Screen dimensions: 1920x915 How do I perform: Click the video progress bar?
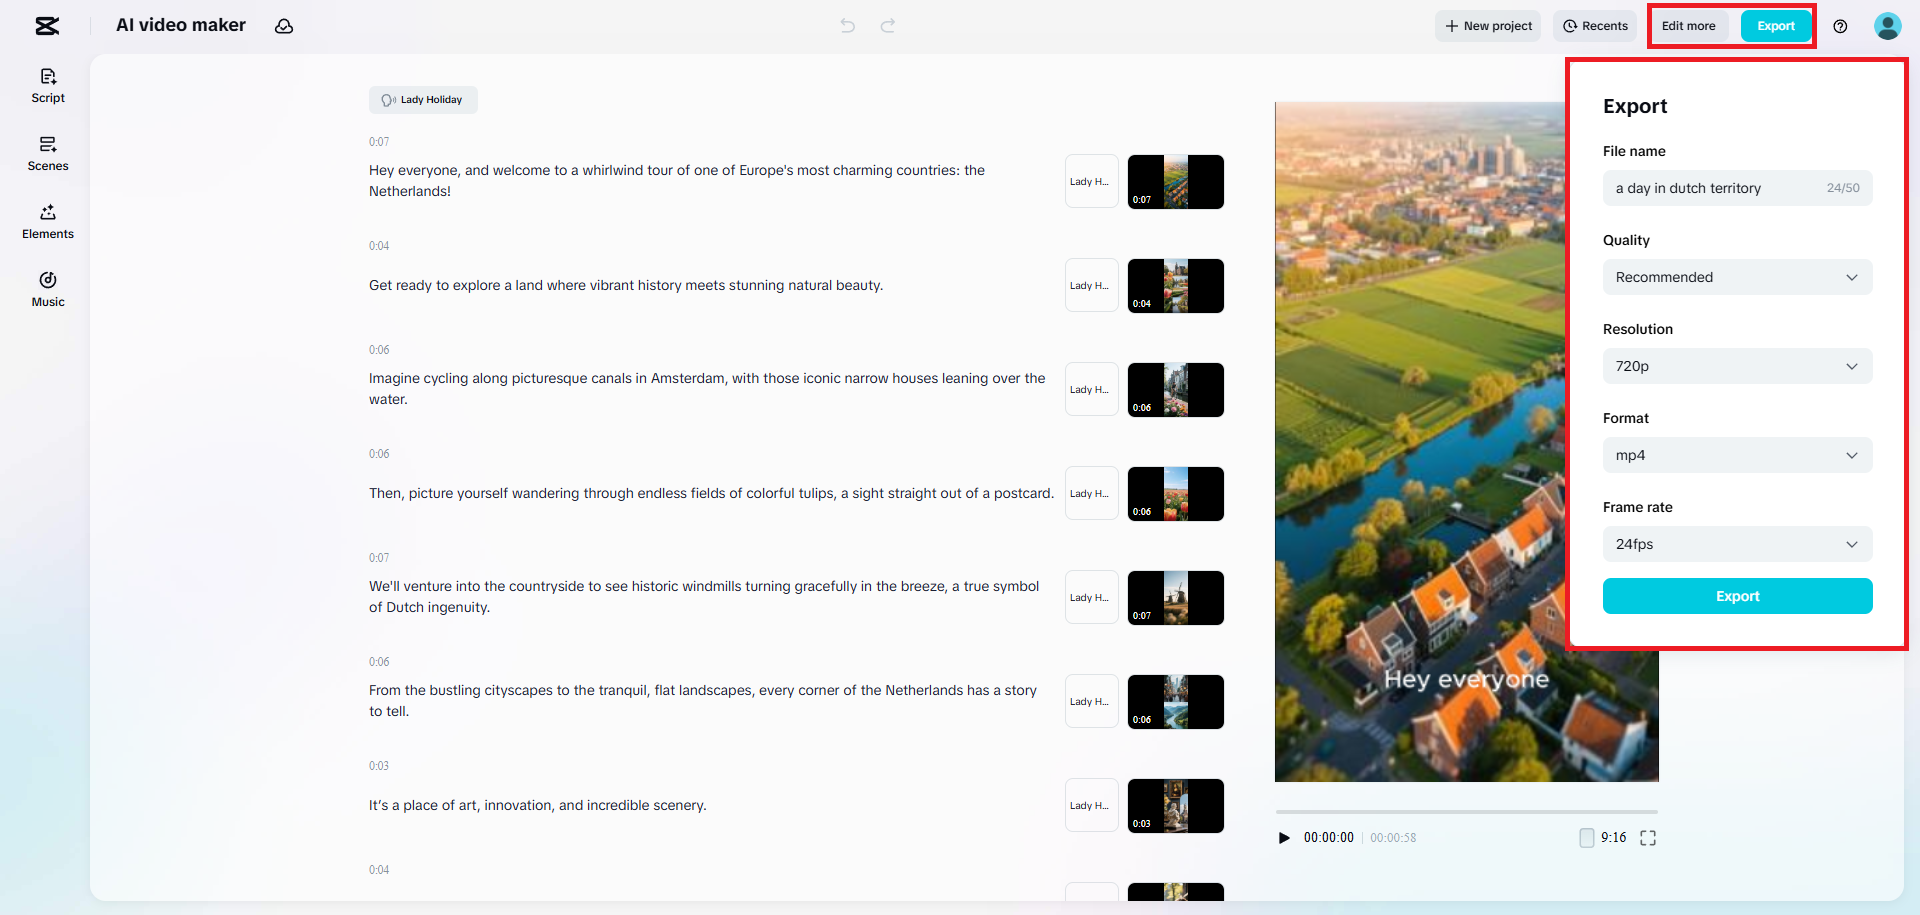click(1466, 812)
